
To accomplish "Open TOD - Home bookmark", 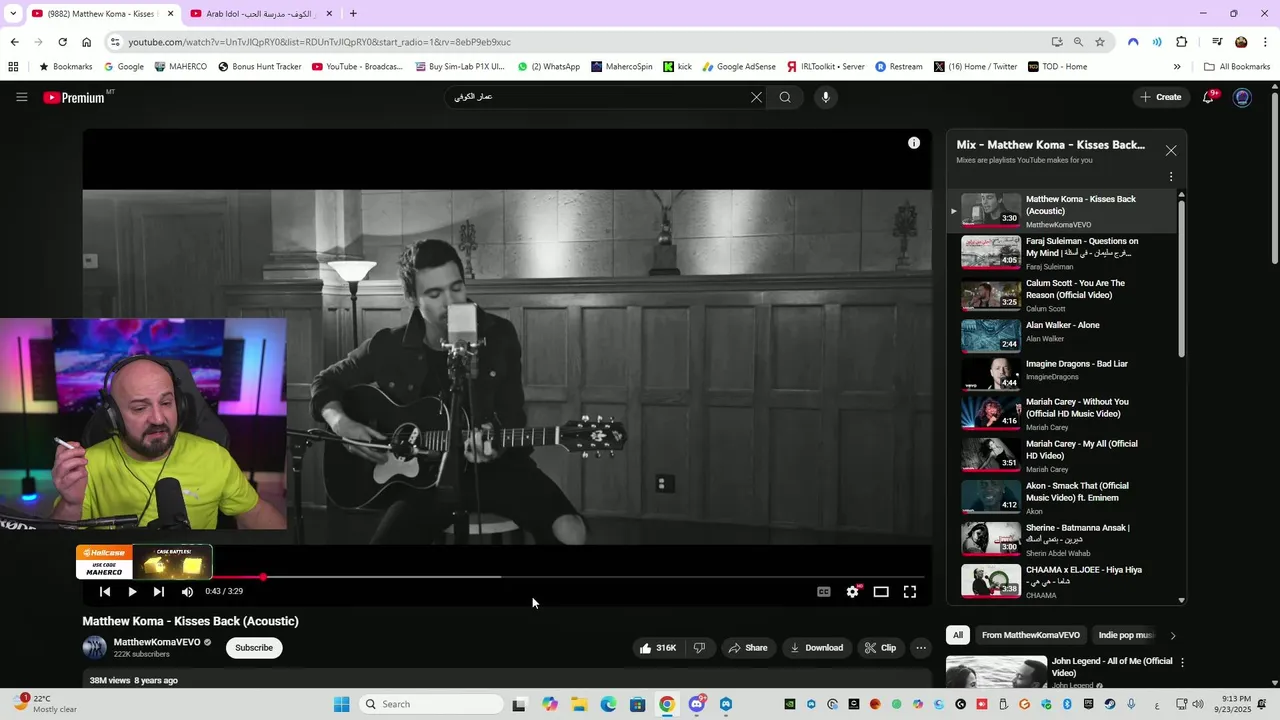I will pyautogui.click(x=1057, y=67).
